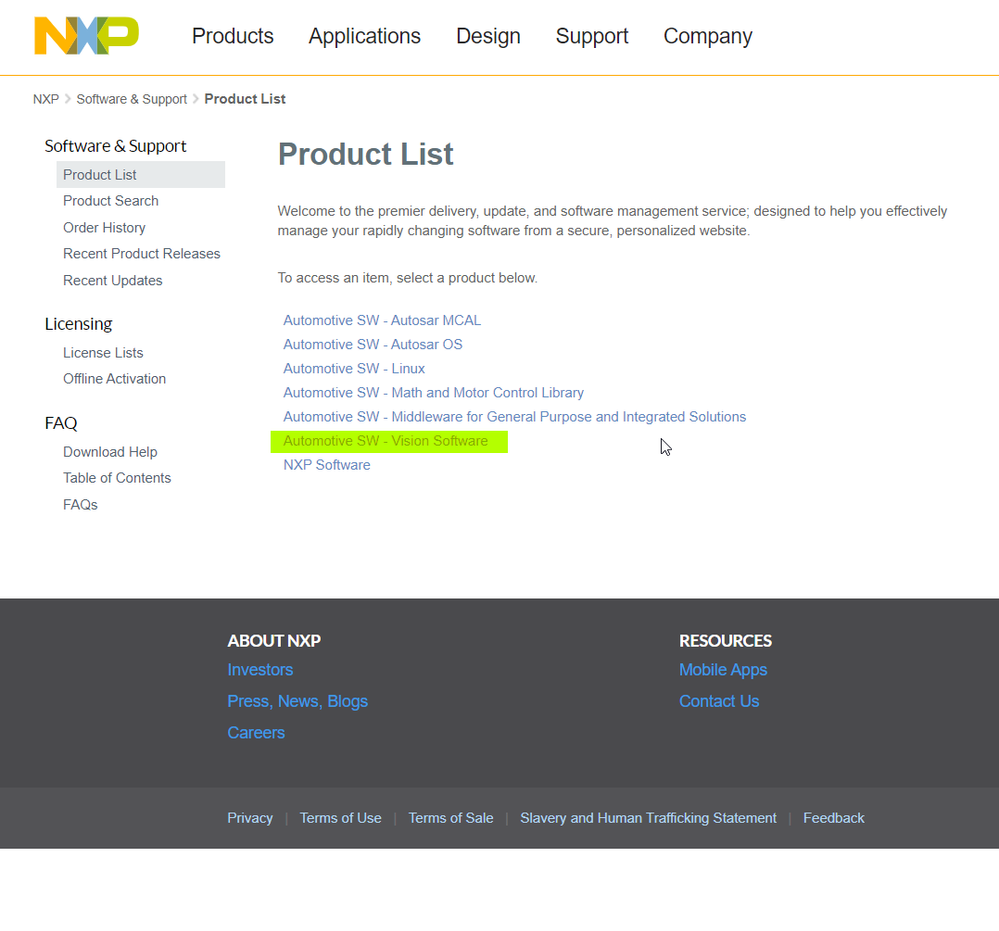This screenshot has height=931, width=999.
Task: Open the Support navigation menu
Action: pyautogui.click(x=592, y=36)
